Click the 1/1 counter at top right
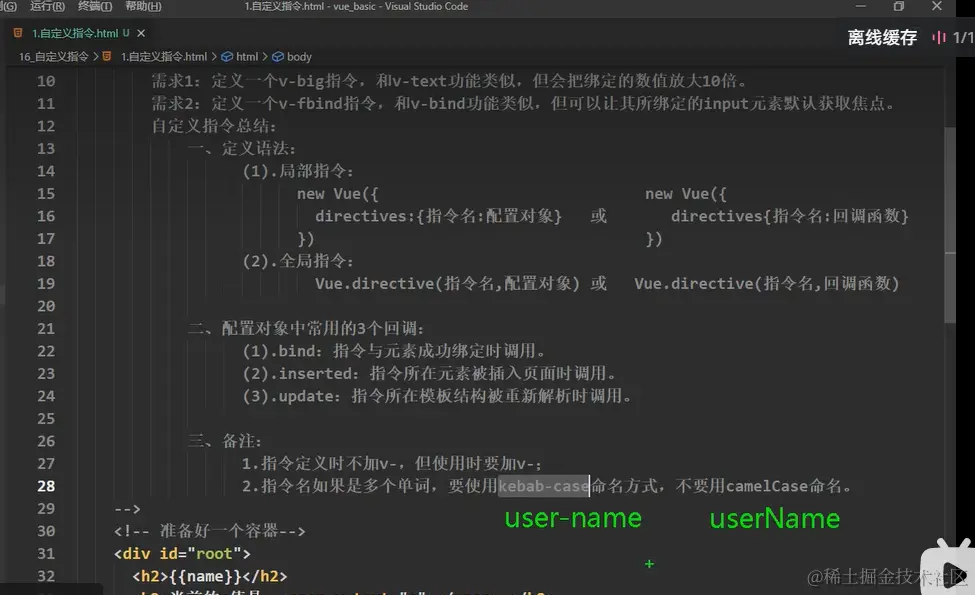Screen dimensions: 975x595 pos(965,37)
